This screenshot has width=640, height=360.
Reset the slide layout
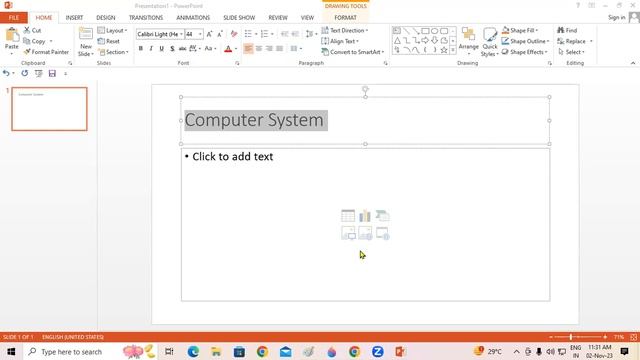point(109,41)
